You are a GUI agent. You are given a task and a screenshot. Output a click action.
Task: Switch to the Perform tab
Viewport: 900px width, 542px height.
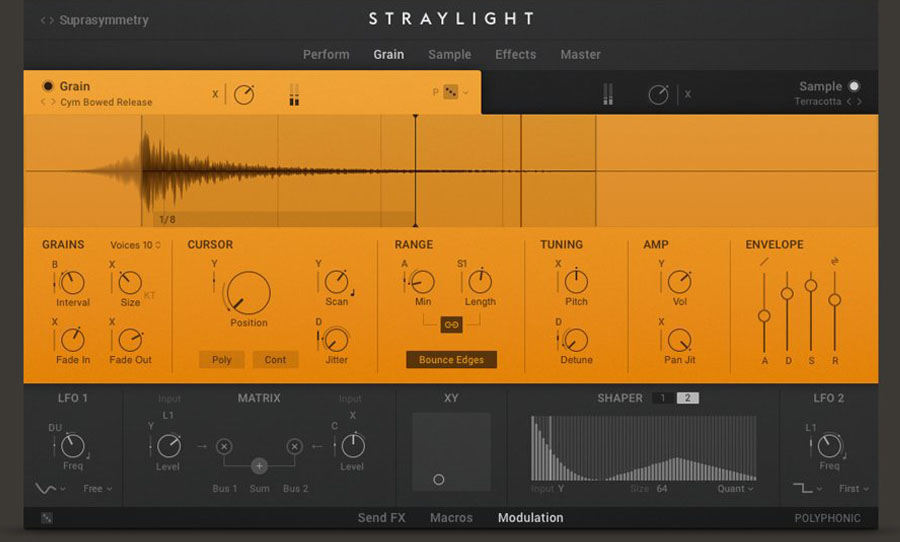[326, 55]
